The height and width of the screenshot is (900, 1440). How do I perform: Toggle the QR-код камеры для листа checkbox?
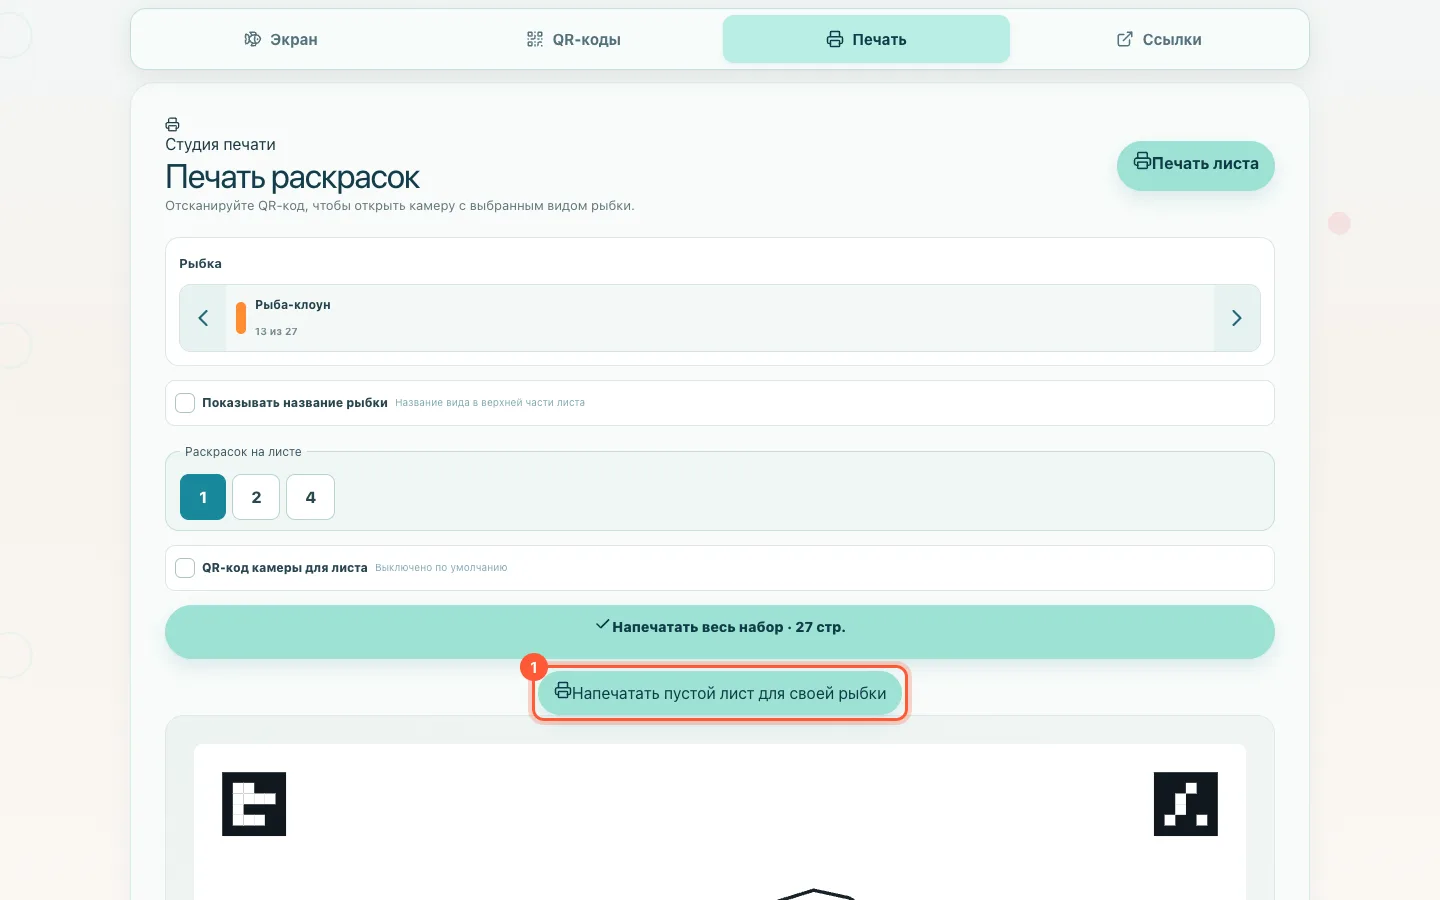coord(185,568)
